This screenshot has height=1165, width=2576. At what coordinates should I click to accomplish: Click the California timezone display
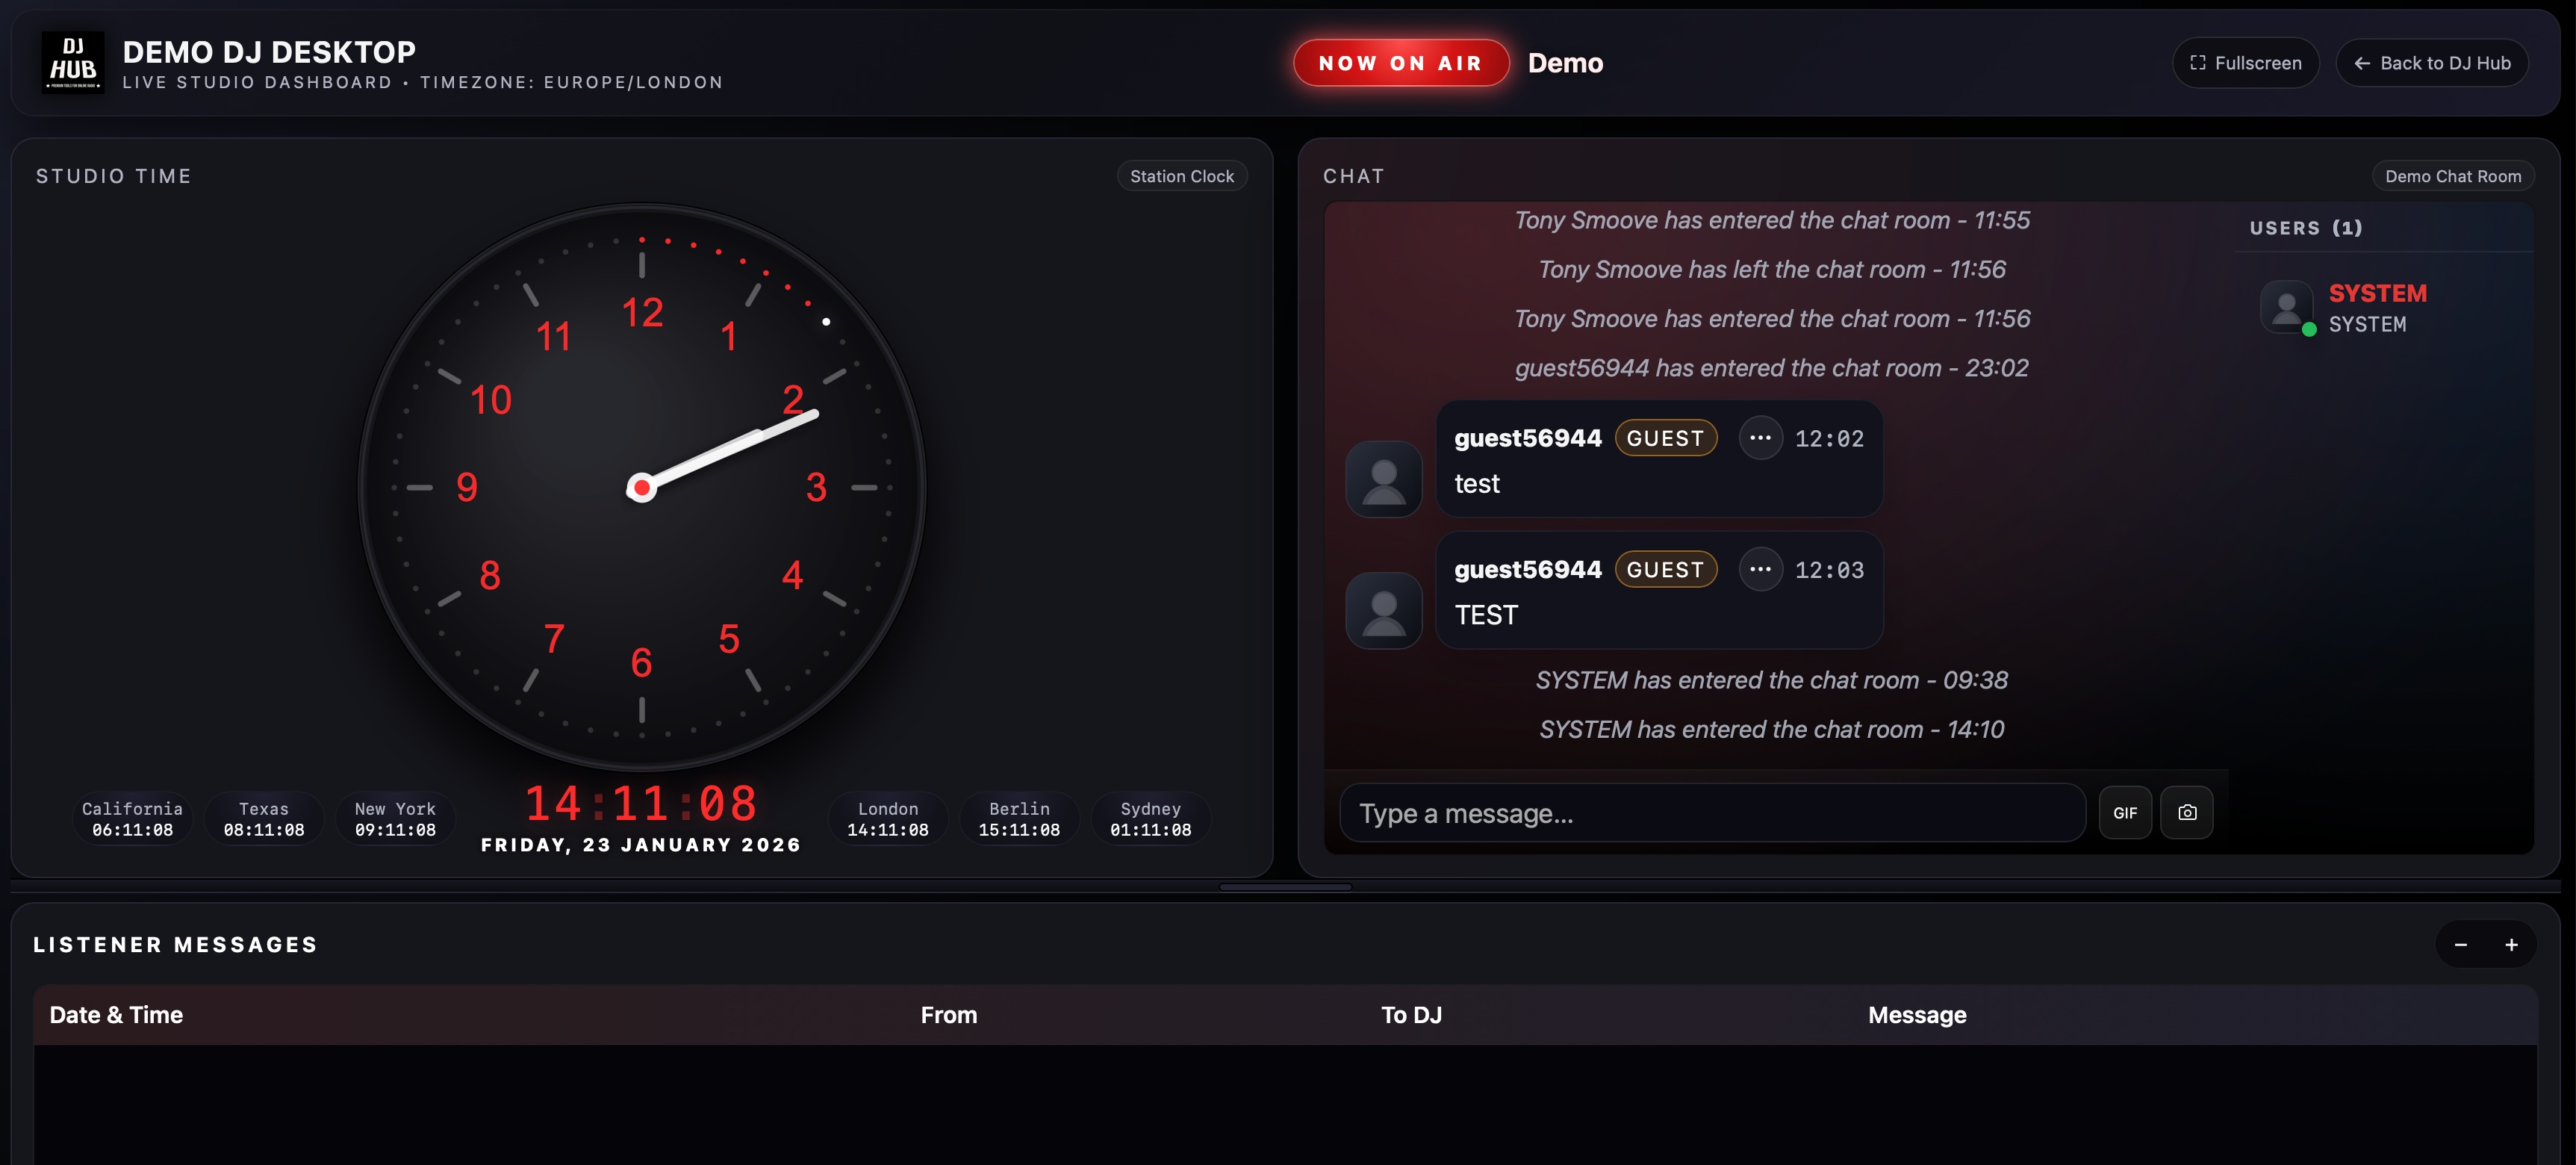point(132,818)
